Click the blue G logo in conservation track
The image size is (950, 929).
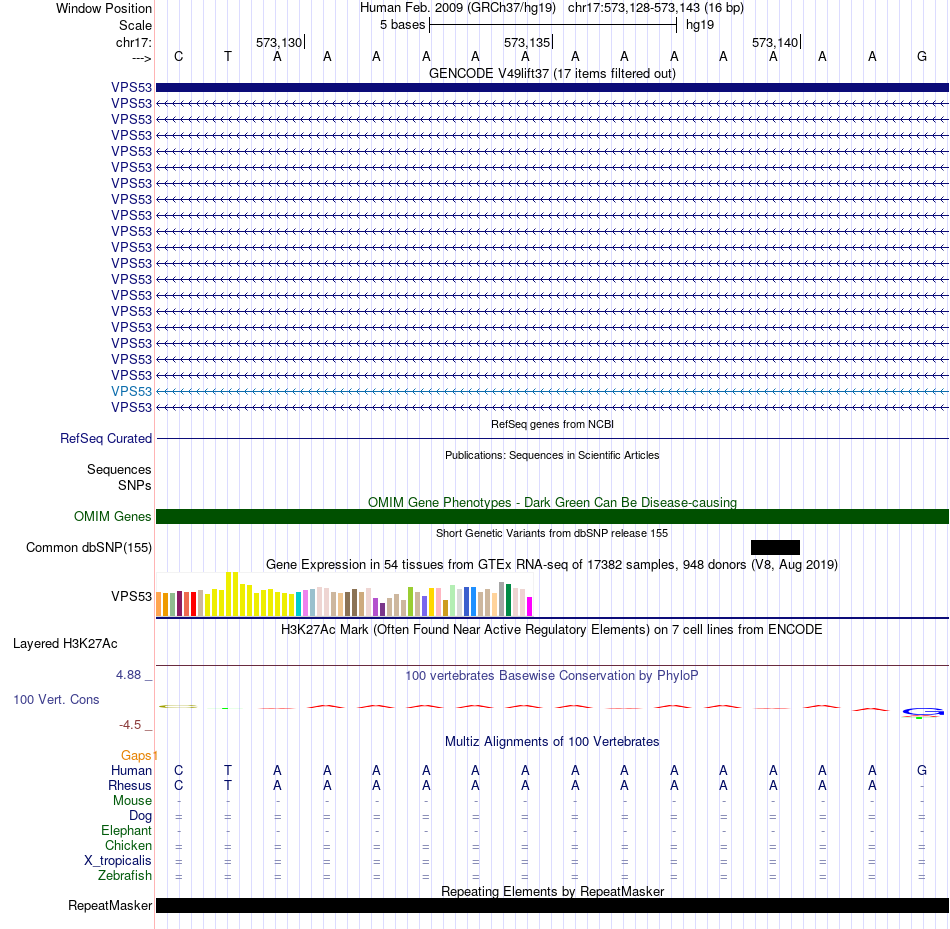(923, 712)
